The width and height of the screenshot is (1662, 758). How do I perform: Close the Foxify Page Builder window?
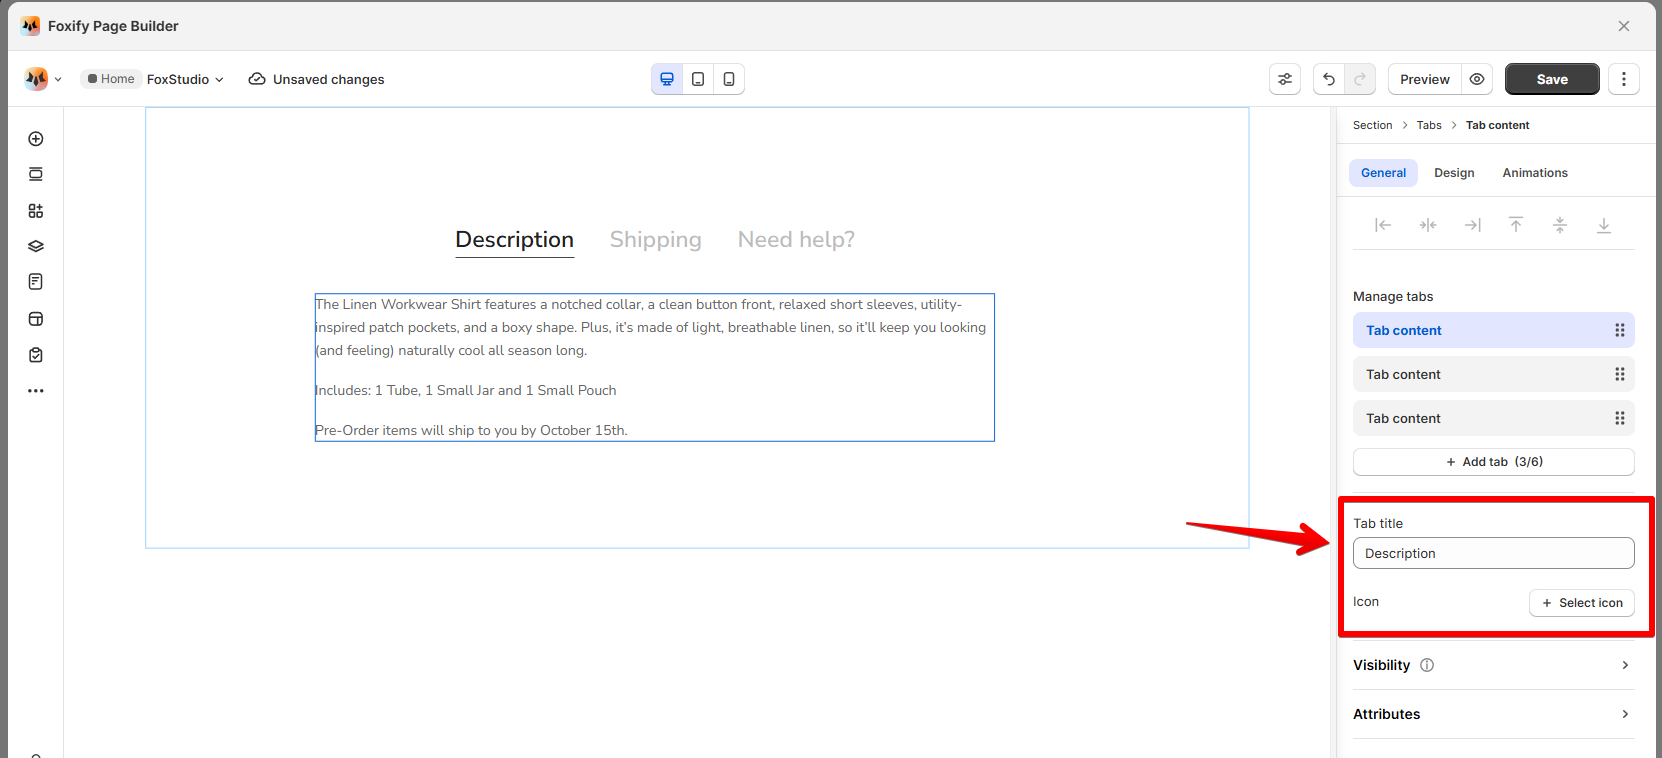1624,26
